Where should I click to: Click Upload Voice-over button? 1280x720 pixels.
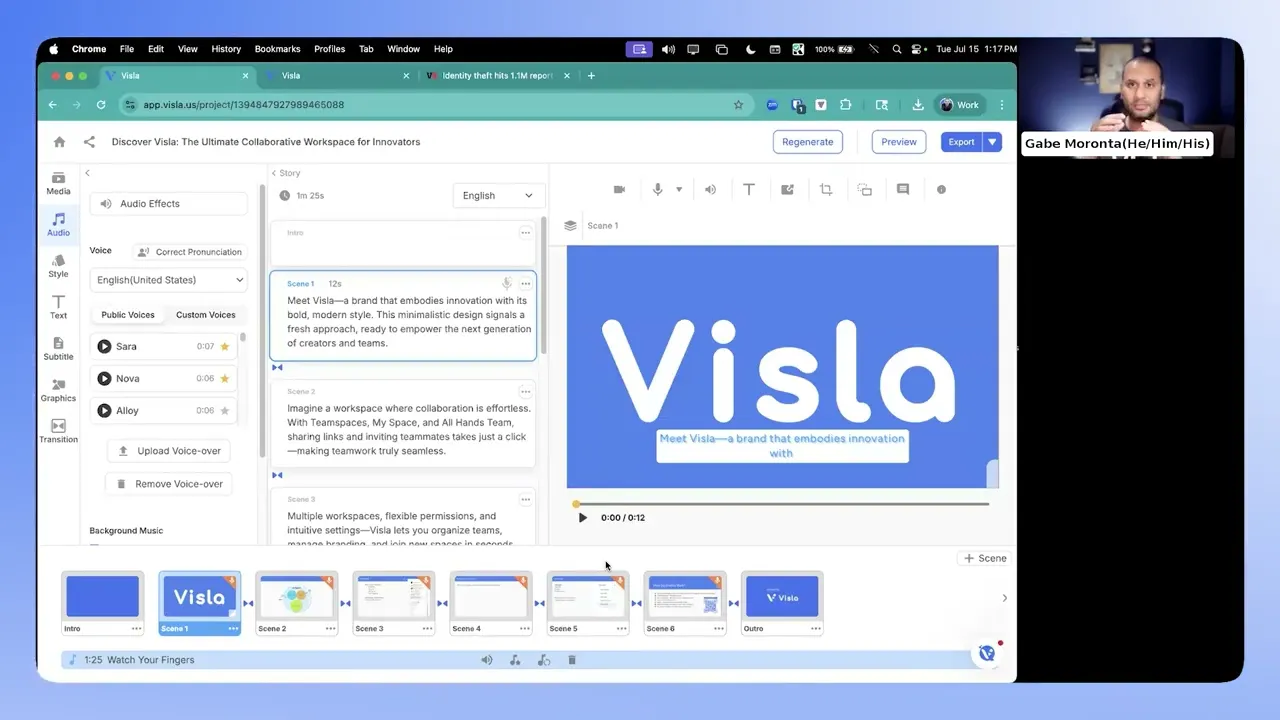(169, 451)
